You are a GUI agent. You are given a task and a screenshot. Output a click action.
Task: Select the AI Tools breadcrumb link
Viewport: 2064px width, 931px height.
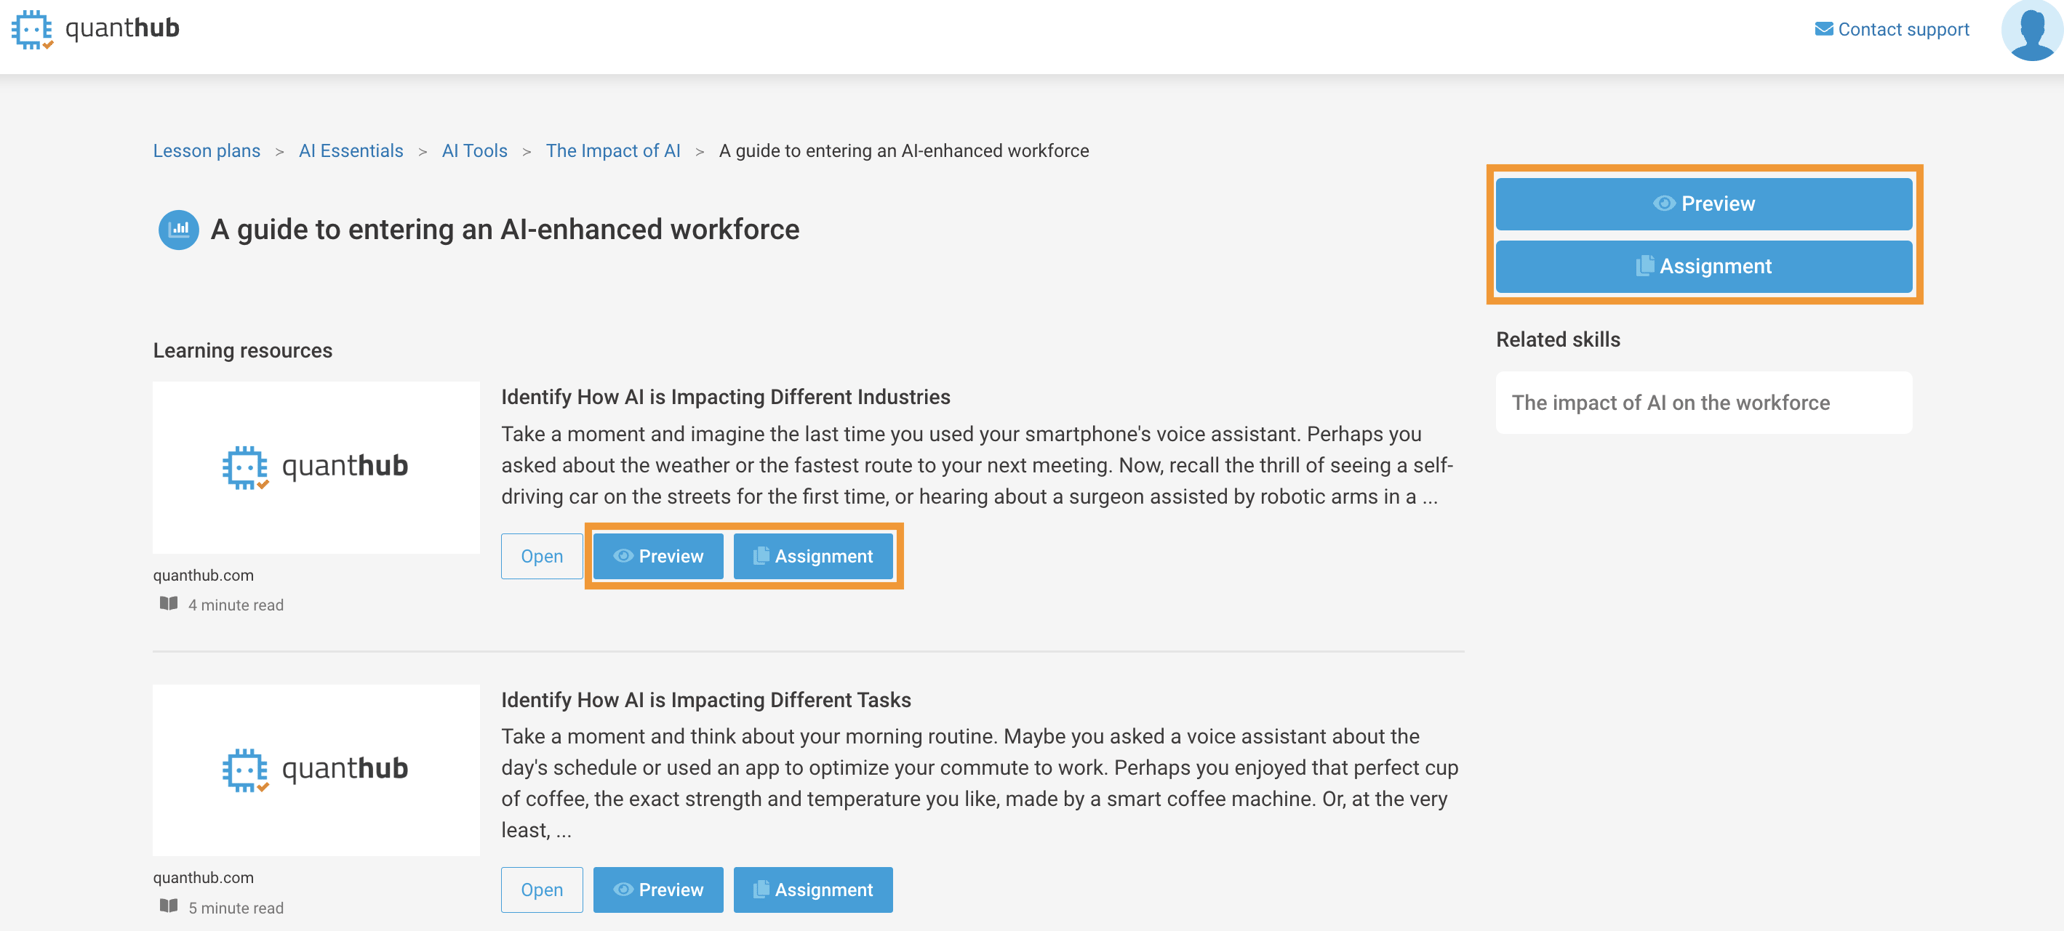click(474, 151)
